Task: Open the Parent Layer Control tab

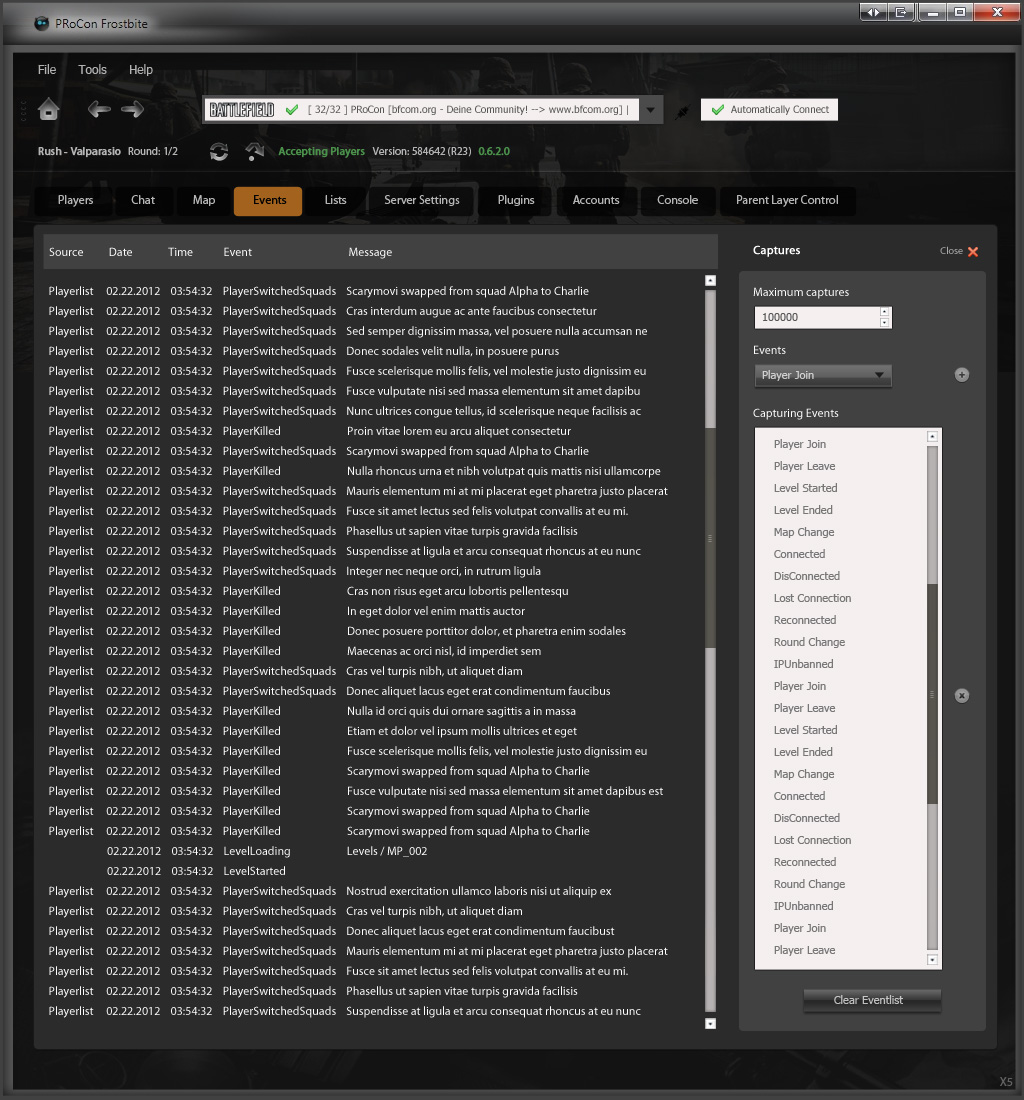Action: click(x=787, y=201)
